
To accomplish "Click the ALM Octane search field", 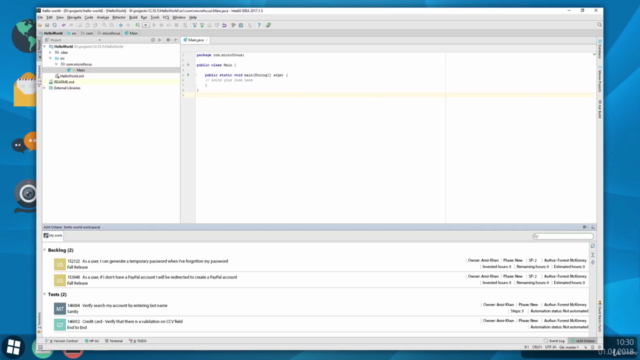I will (x=563, y=236).
